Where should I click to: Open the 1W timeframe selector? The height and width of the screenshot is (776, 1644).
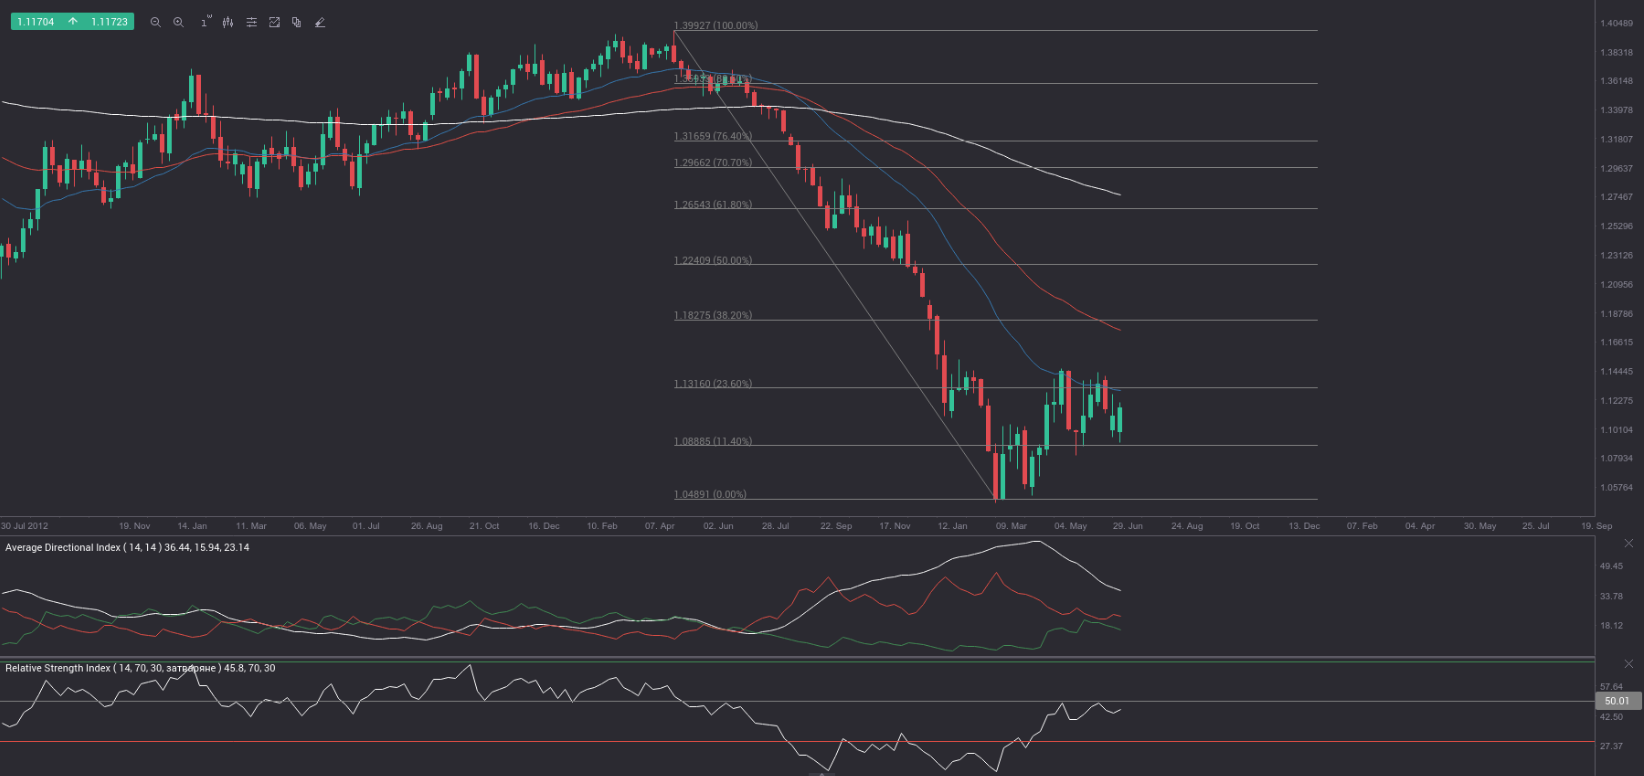pos(205,22)
